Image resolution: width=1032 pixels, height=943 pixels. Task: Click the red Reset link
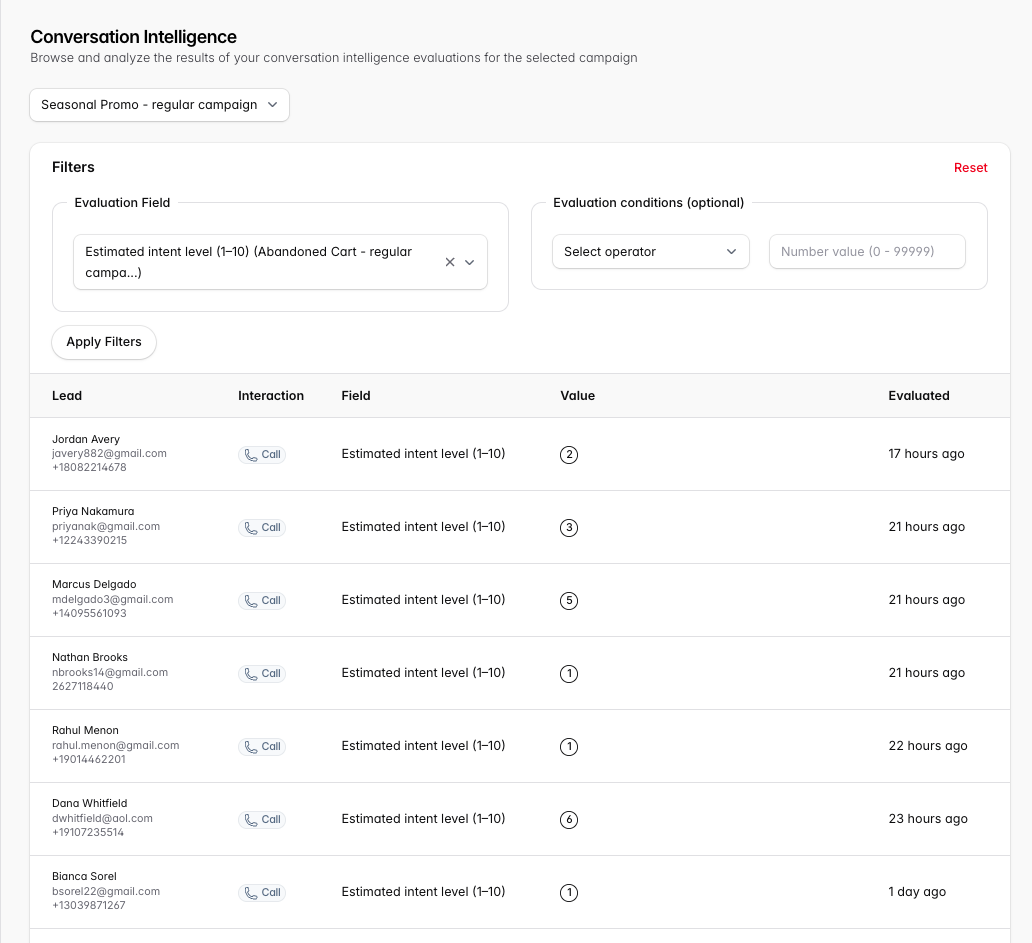pos(970,168)
